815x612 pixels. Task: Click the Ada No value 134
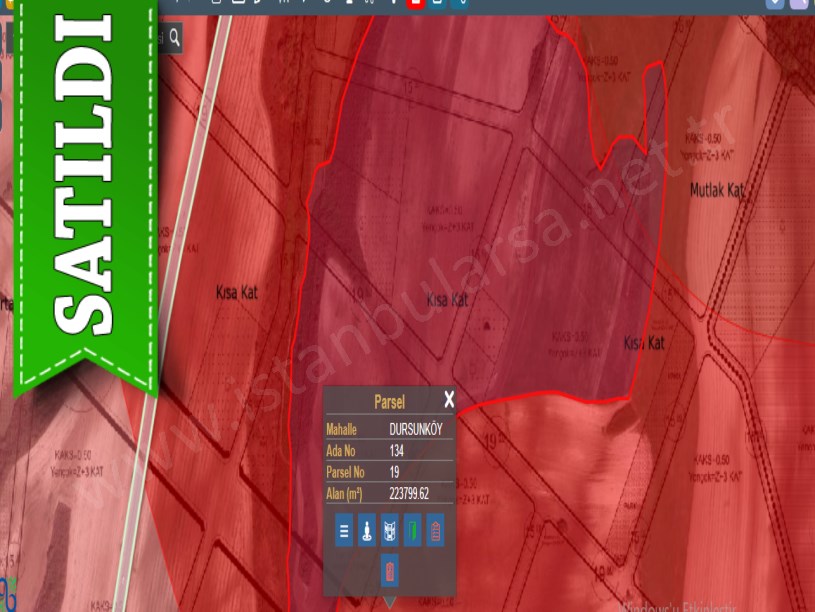(397, 451)
